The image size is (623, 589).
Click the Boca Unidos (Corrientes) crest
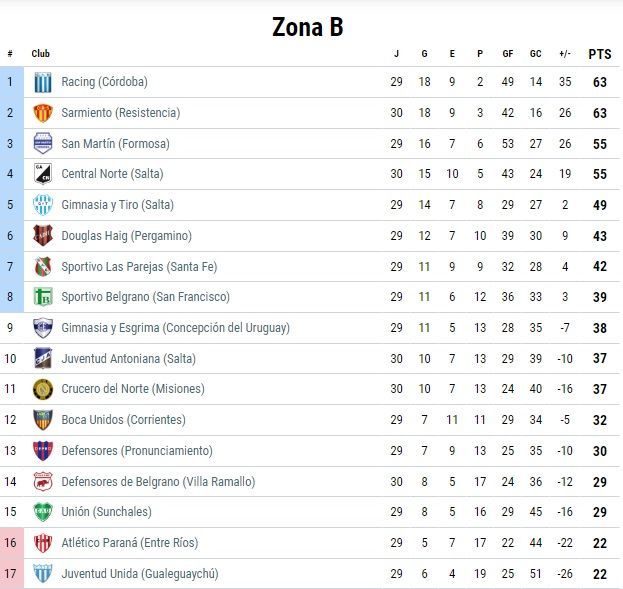tap(42, 420)
